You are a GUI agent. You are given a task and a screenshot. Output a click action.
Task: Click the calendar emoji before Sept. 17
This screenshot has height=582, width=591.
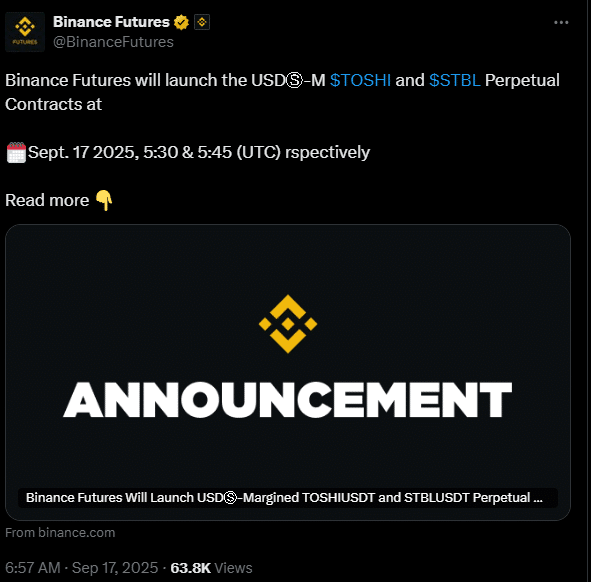16,153
